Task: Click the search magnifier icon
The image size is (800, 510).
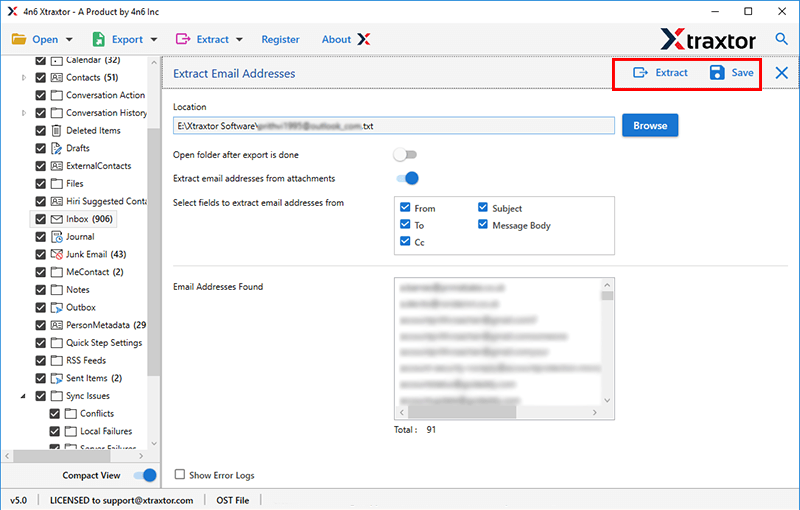Action: click(x=781, y=39)
